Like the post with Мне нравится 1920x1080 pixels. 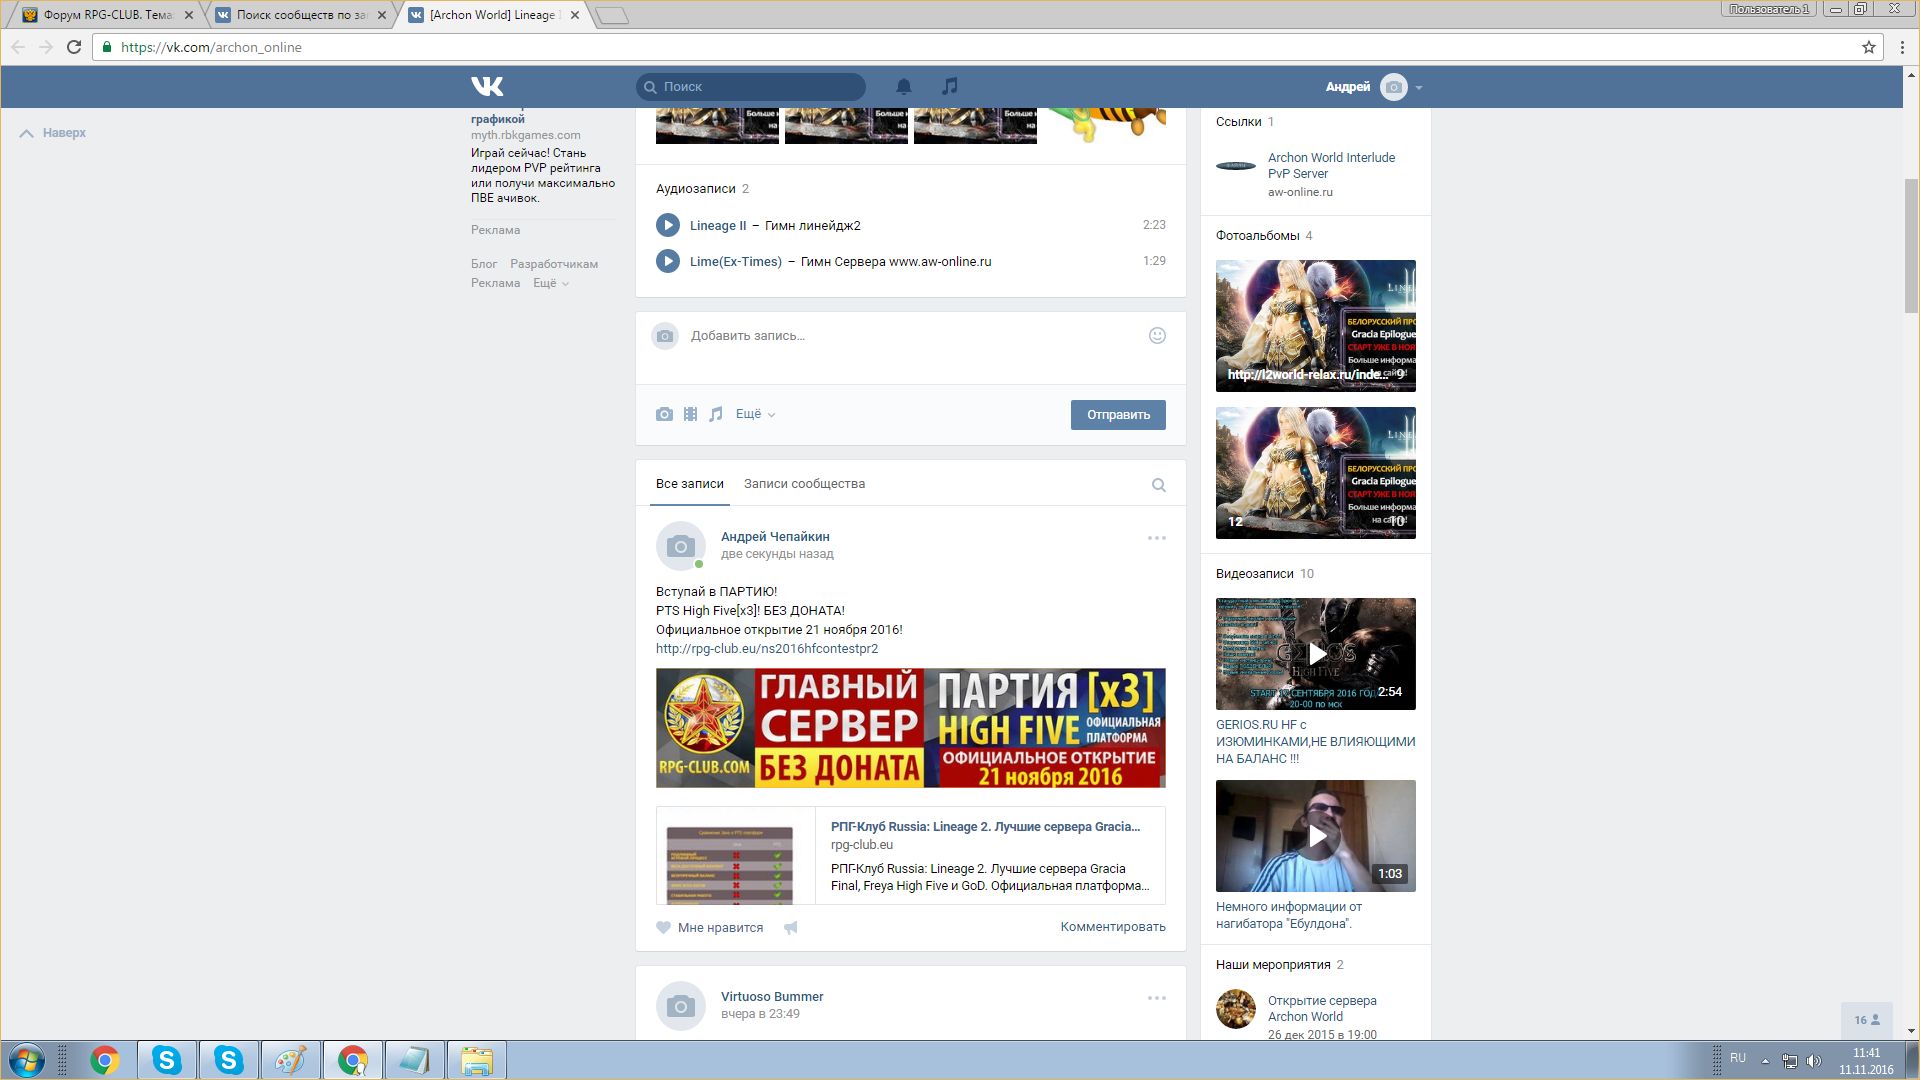709,928
